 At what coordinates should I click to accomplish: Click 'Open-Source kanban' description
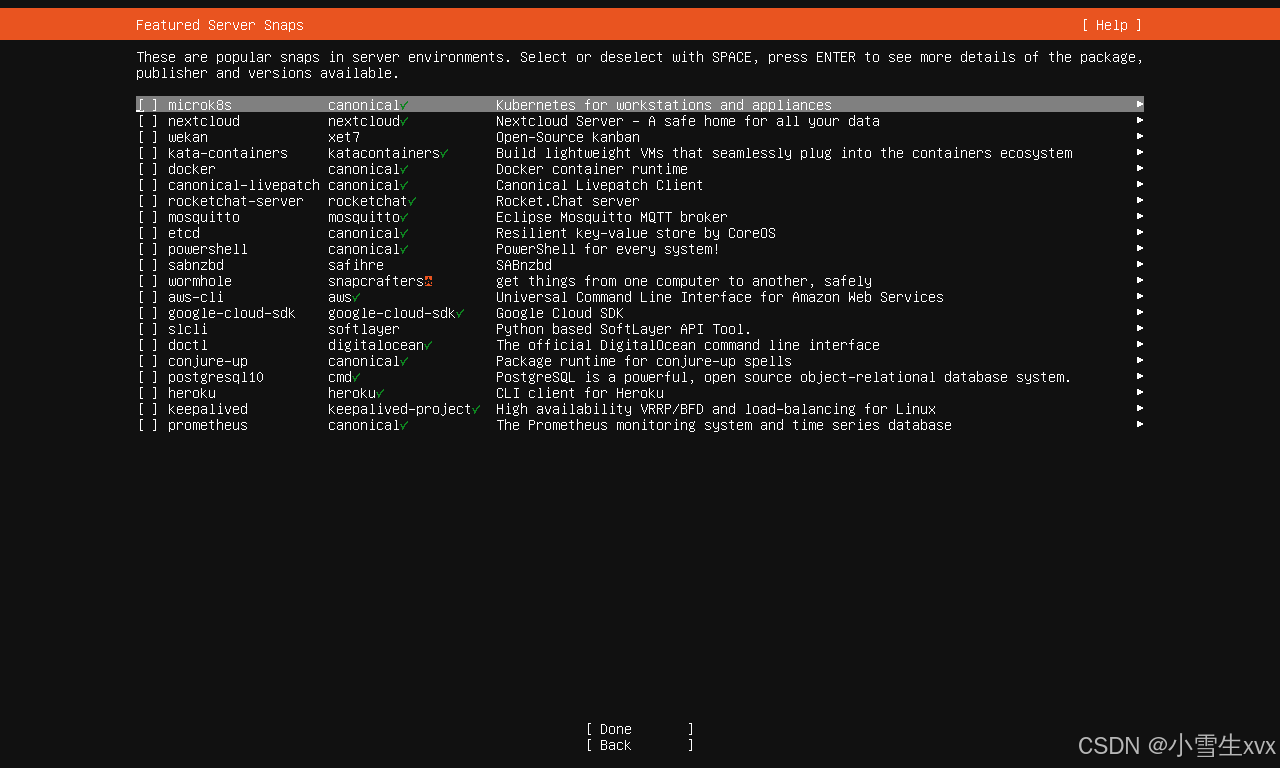(x=568, y=137)
